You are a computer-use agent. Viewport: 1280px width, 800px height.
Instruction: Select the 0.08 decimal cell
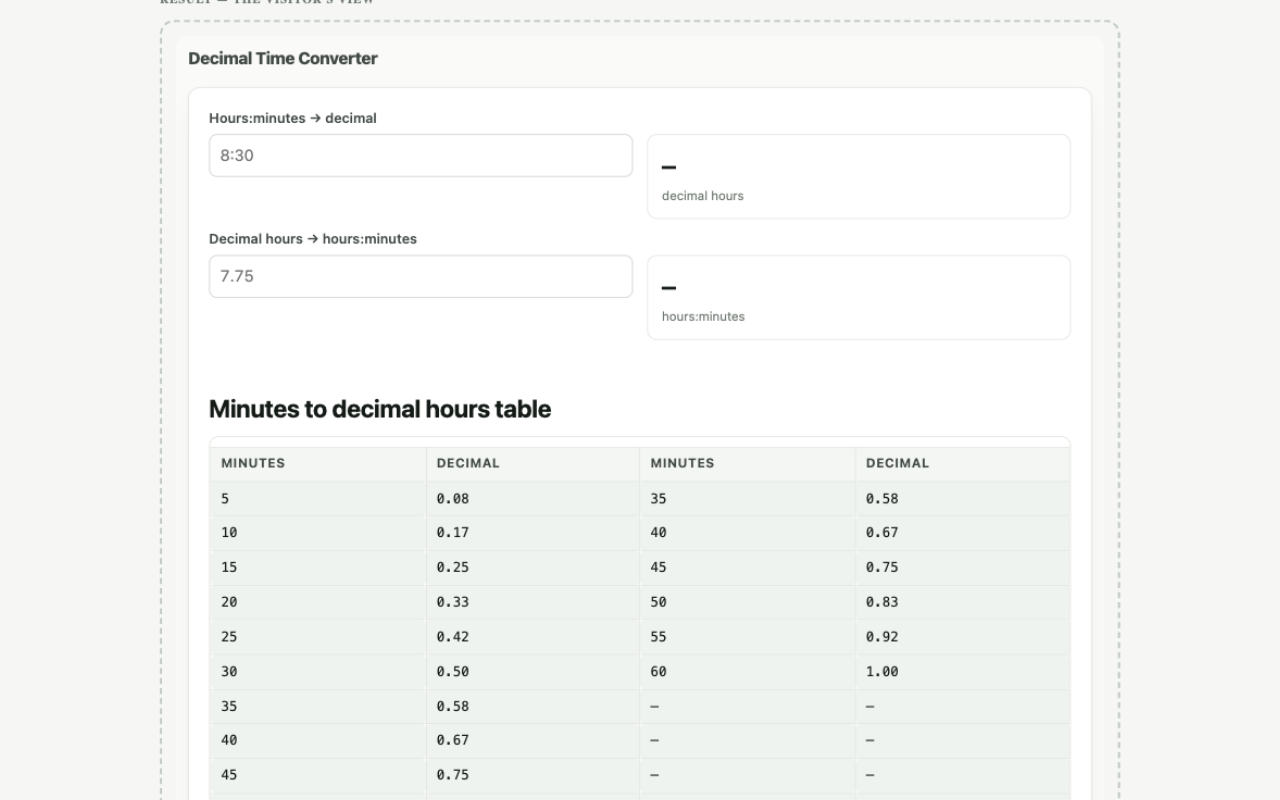tap(533, 498)
